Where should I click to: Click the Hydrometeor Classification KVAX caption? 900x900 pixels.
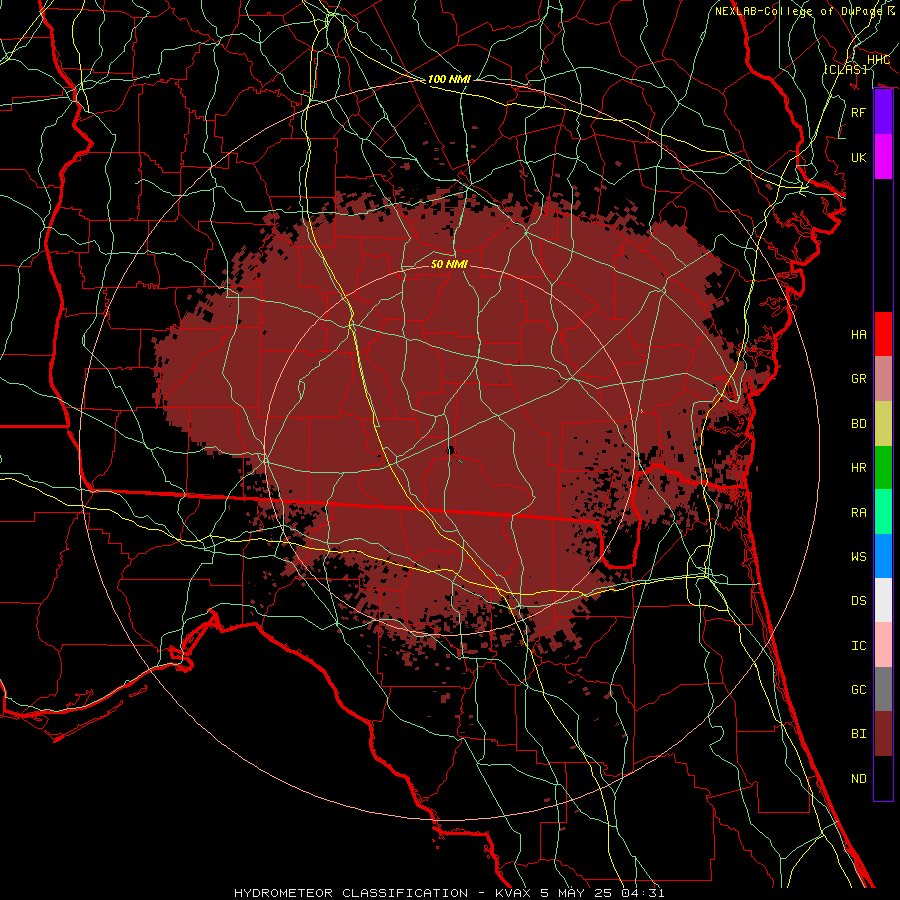[x=449, y=893]
